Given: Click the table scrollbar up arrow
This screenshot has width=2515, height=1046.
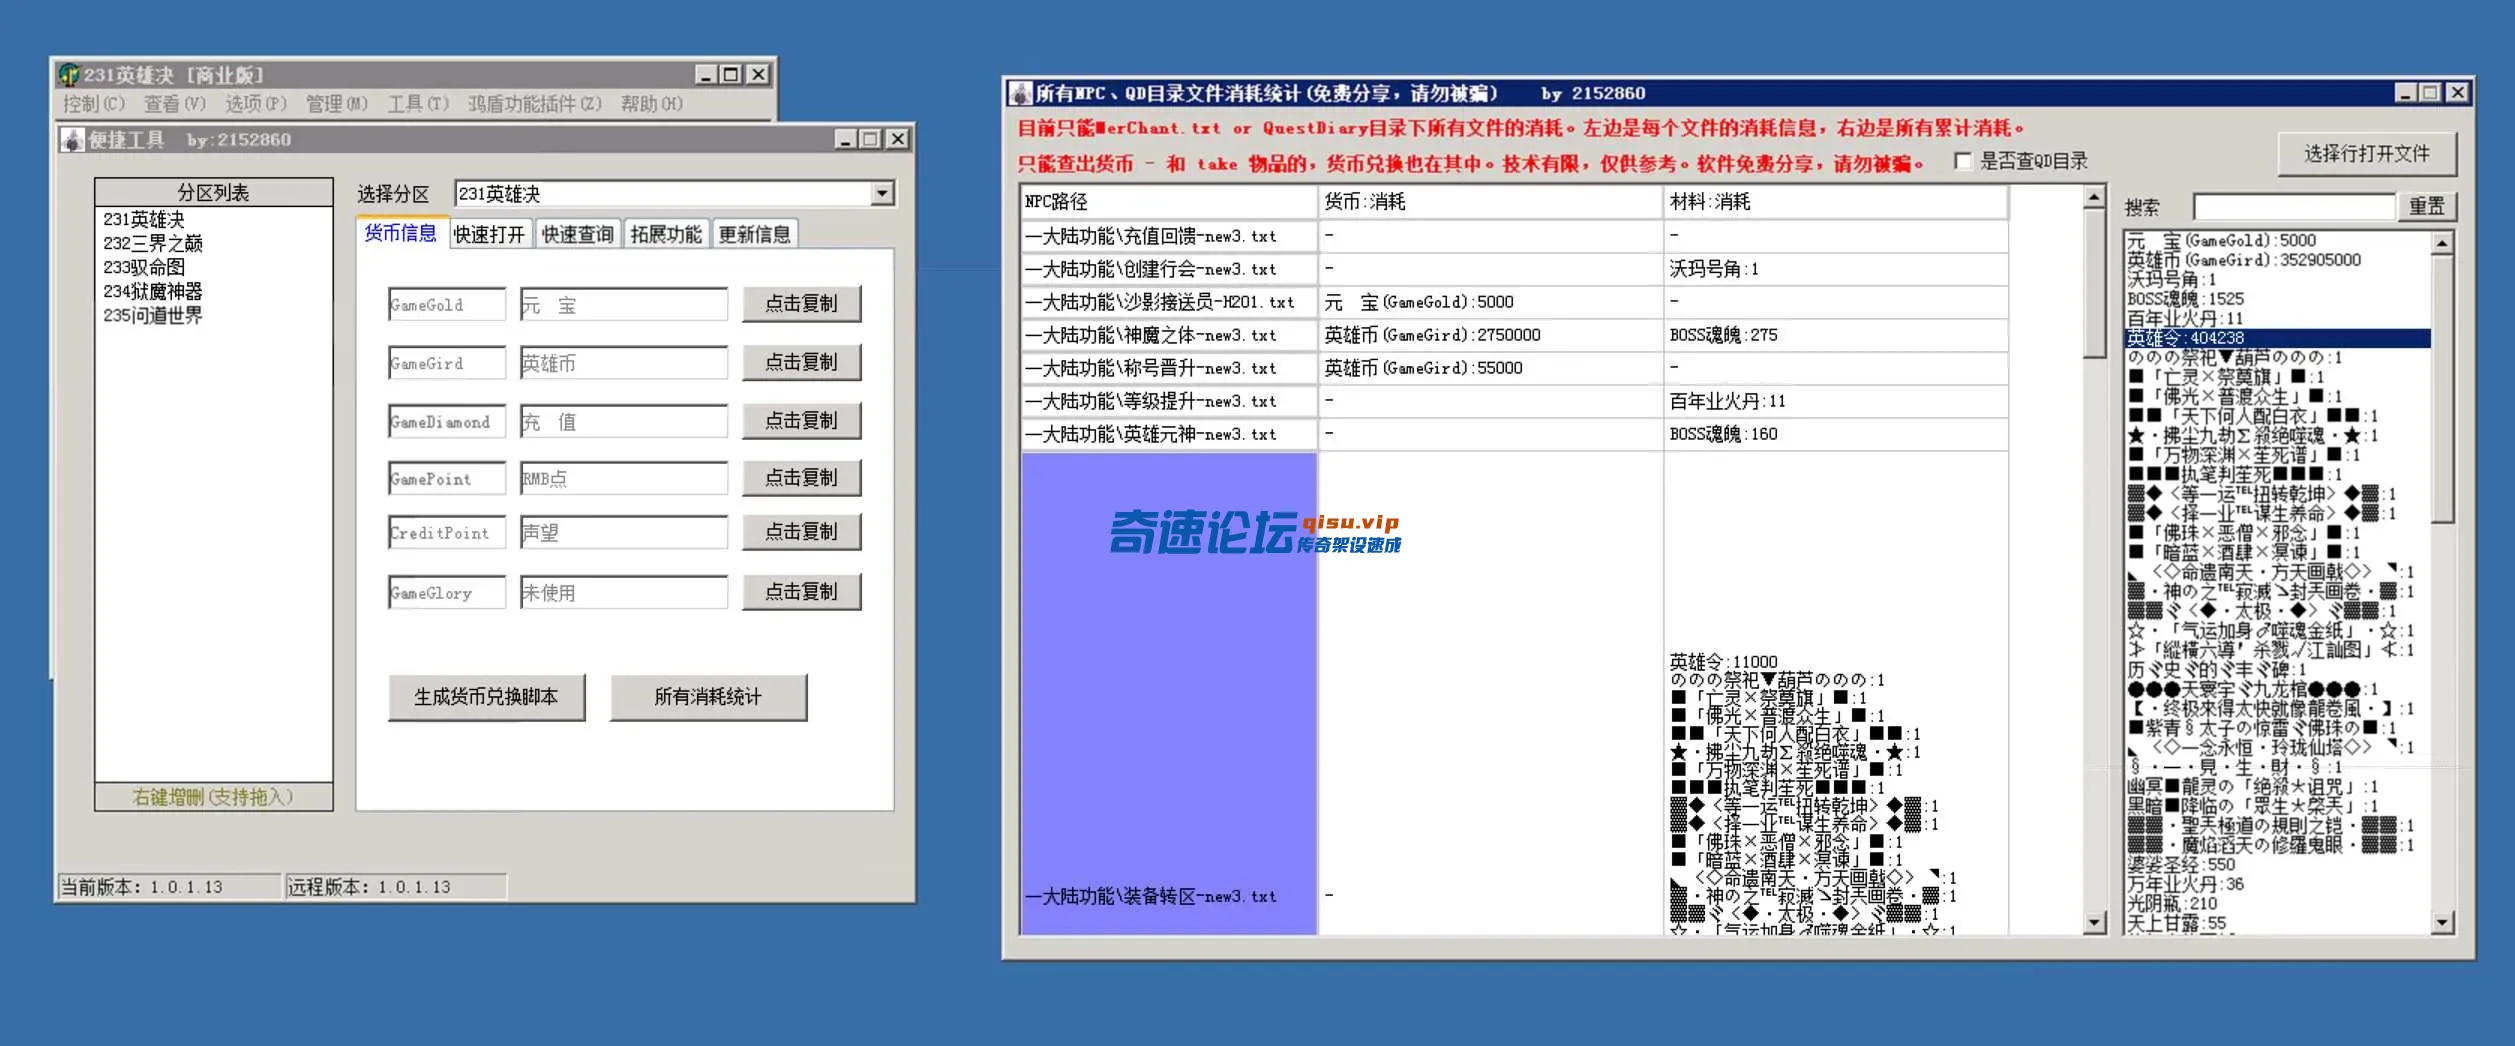Looking at the screenshot, I should (x=2094, y=197).
